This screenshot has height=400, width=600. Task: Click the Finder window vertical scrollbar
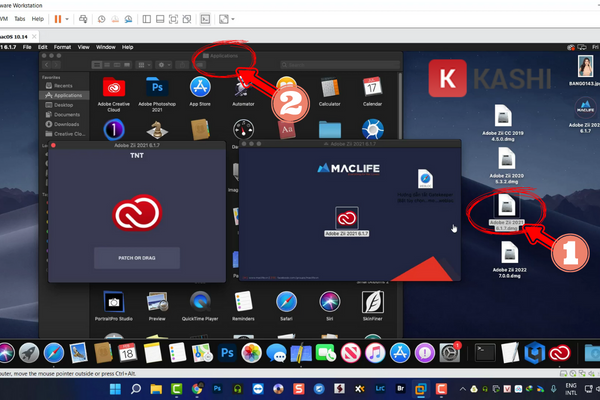(400, 107)
